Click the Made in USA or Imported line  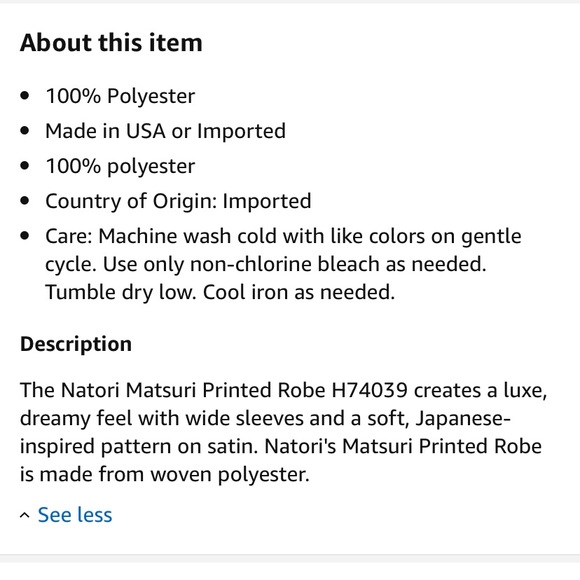pyautogui.click(x=165, y=131)
